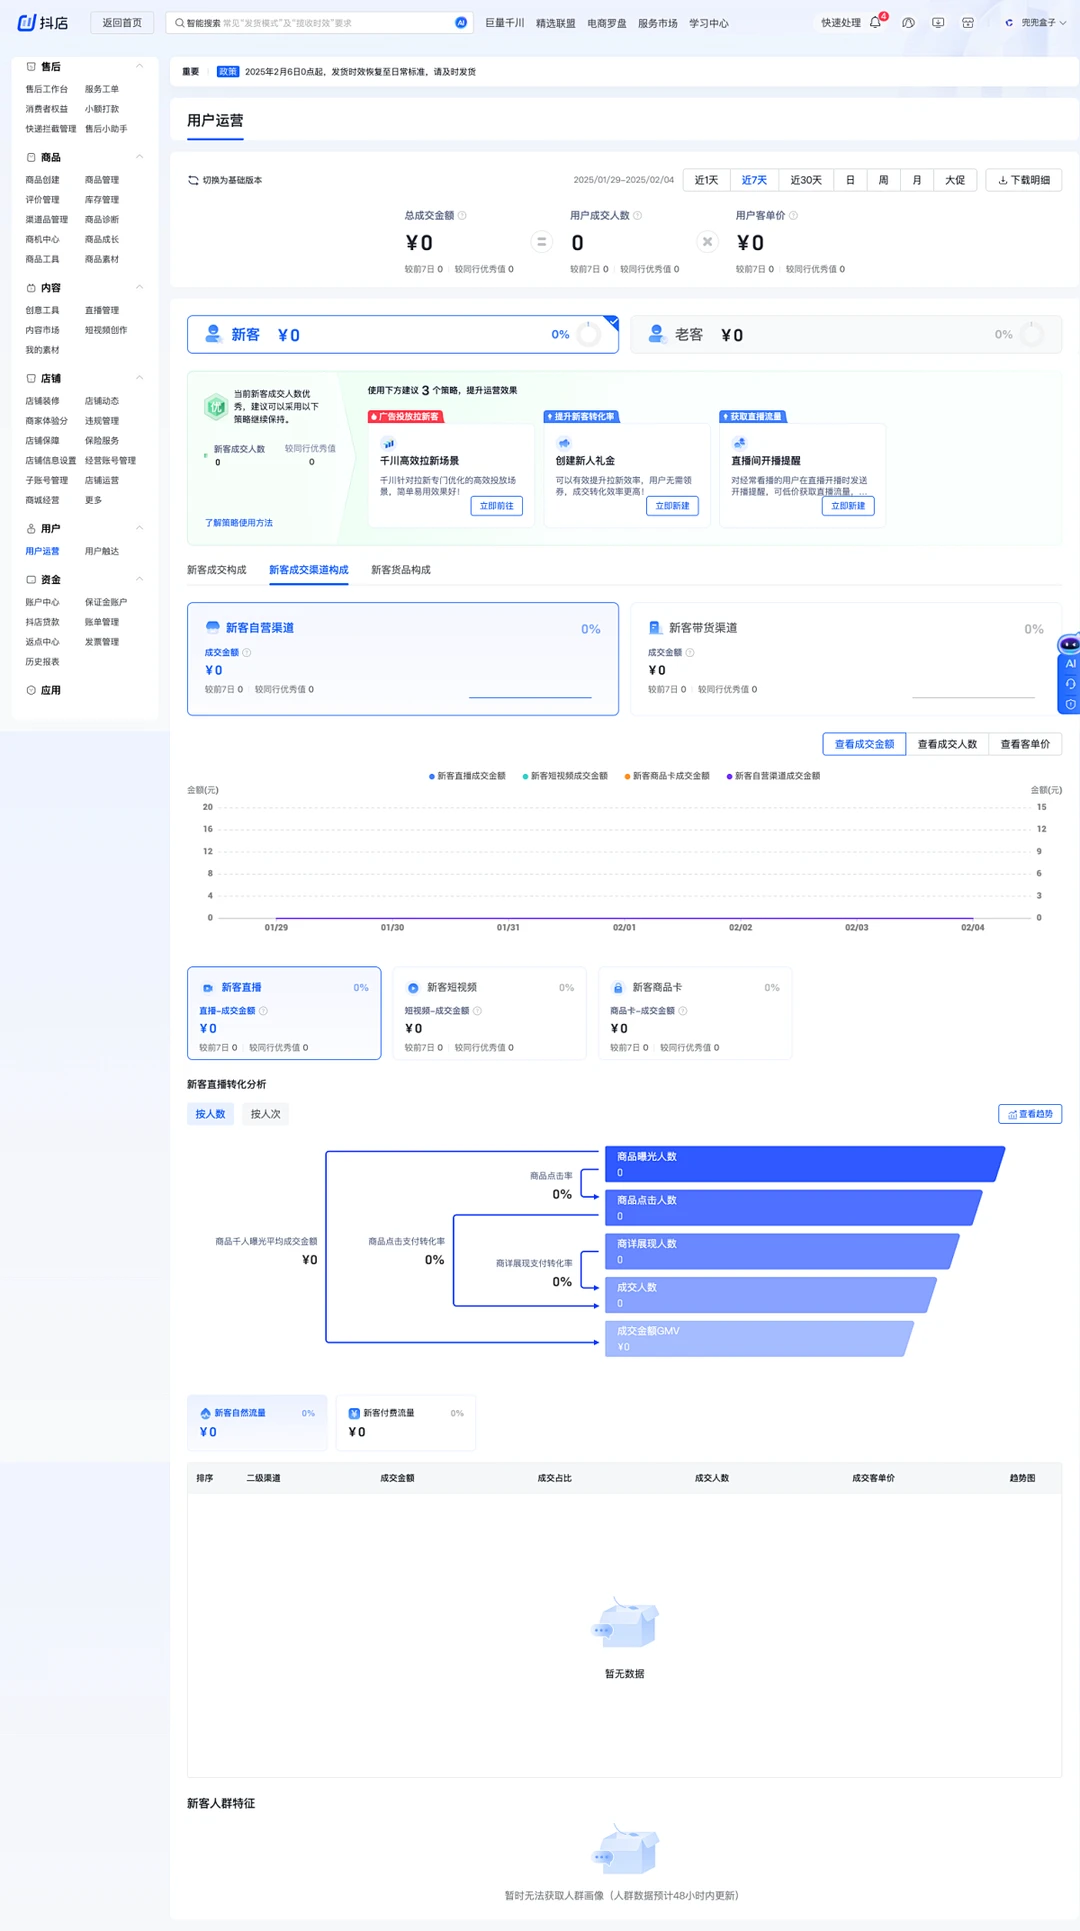Open 学习中心 in top navigation

tap(709, 23)
